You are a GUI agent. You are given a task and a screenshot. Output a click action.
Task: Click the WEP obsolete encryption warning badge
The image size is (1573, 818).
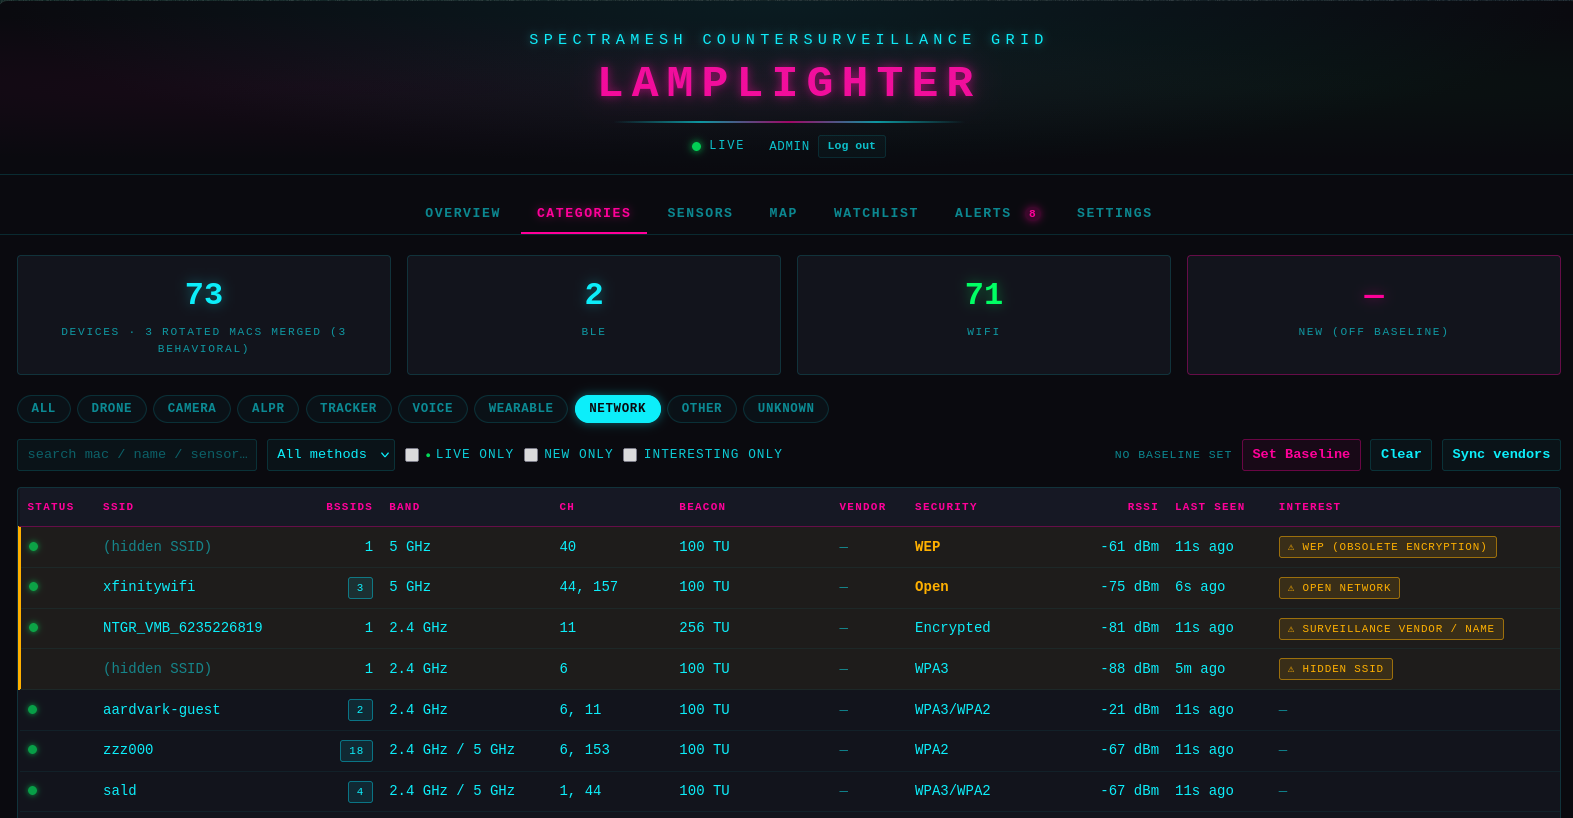(1387, 547)
